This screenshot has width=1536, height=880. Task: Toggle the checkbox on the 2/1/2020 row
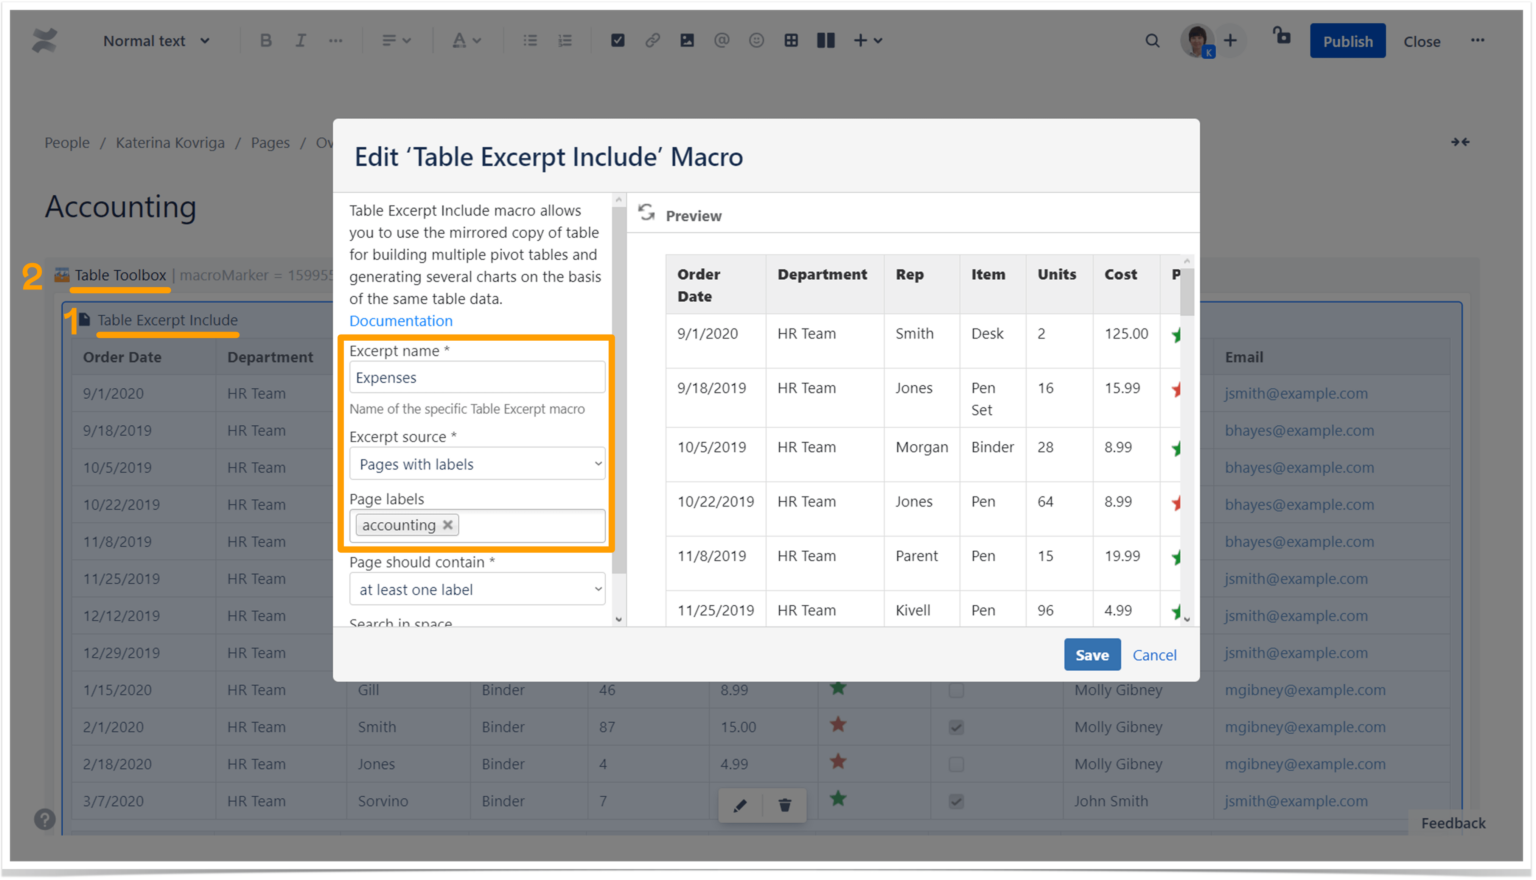click(x=955, y=727)
